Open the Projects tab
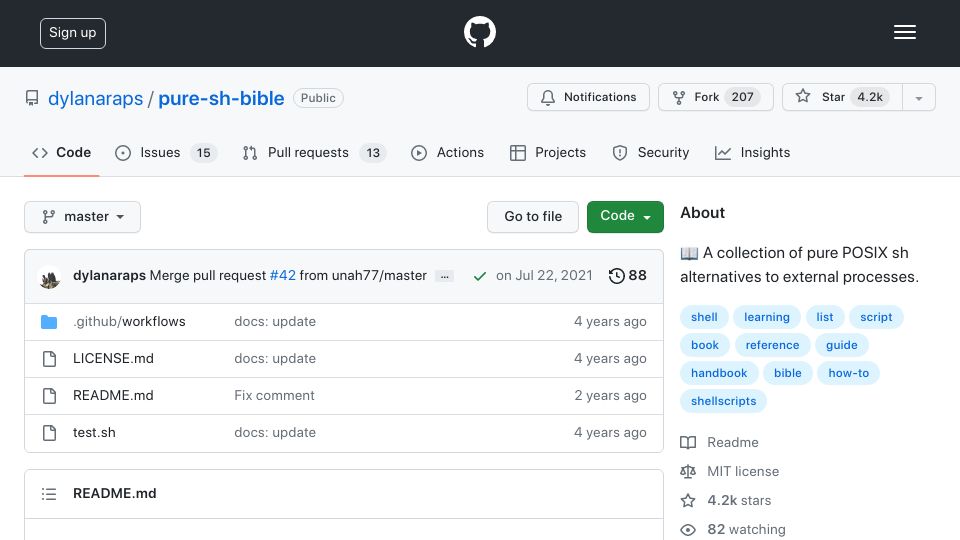The width and height of the screenshot is (960, 540). click(548, 152)
